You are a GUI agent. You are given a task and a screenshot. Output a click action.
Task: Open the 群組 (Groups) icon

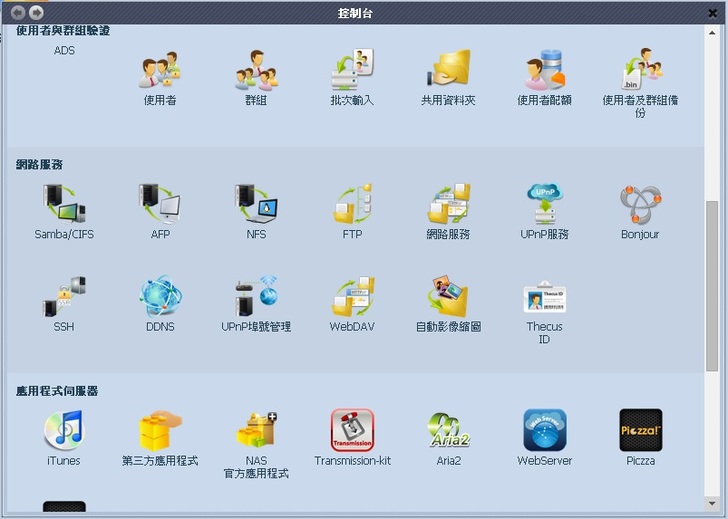coord(256,70)
